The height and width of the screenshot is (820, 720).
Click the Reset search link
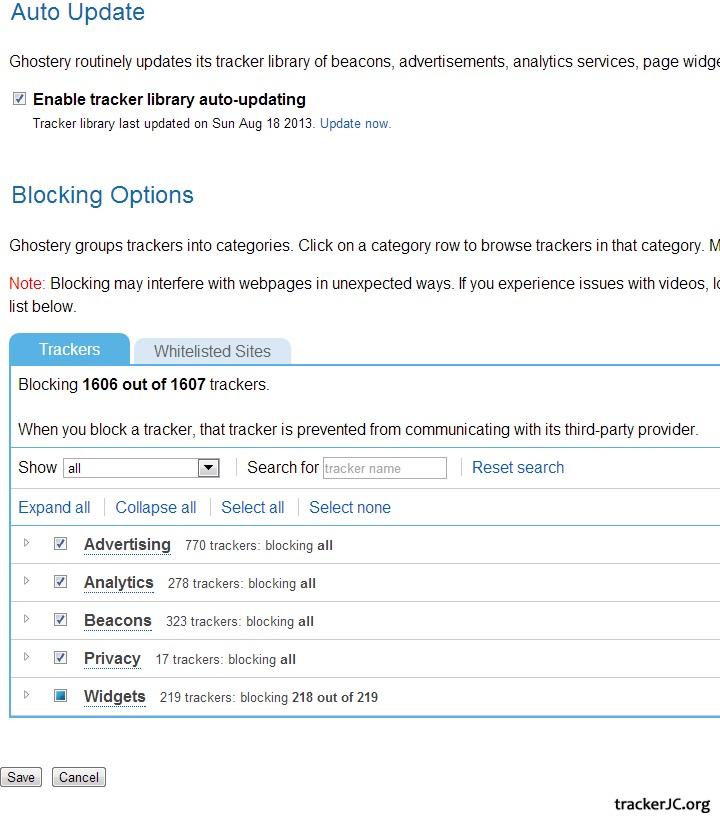click(x=518, y=467)
